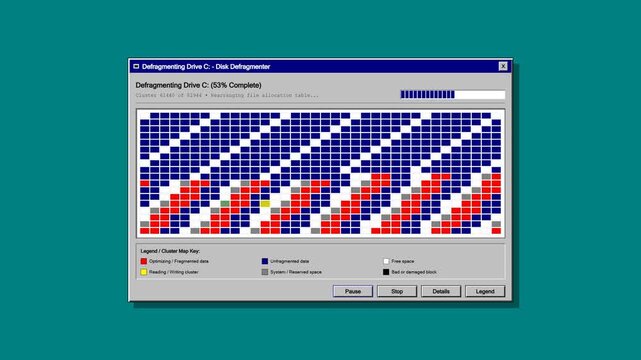Click the title bar drive icon

(136, 66)
